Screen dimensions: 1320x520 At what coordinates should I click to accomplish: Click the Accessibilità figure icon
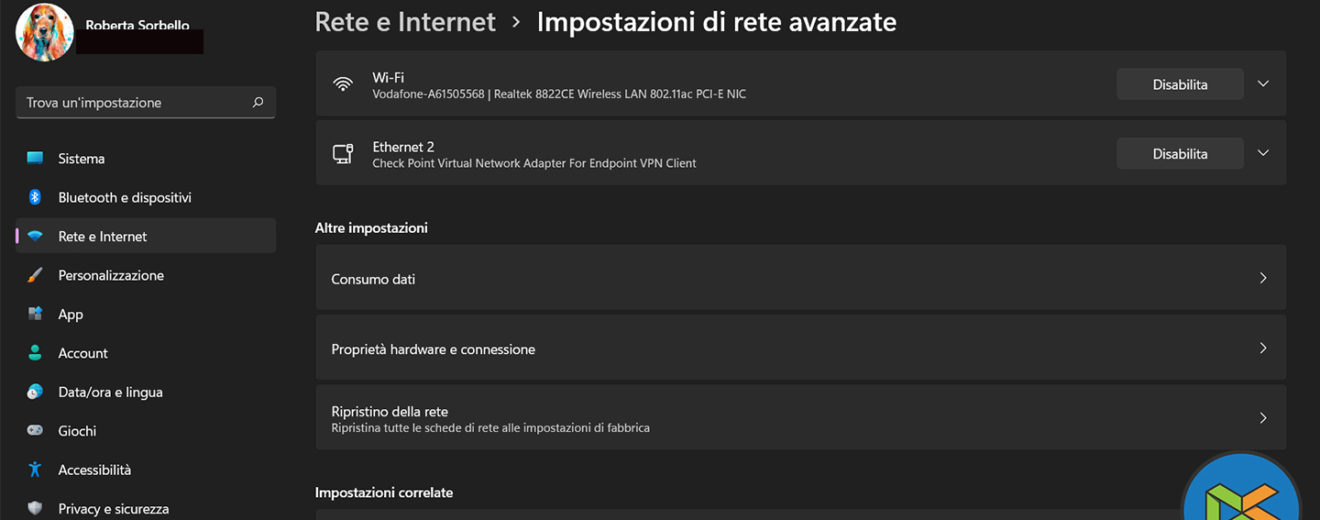pos(35,469)
